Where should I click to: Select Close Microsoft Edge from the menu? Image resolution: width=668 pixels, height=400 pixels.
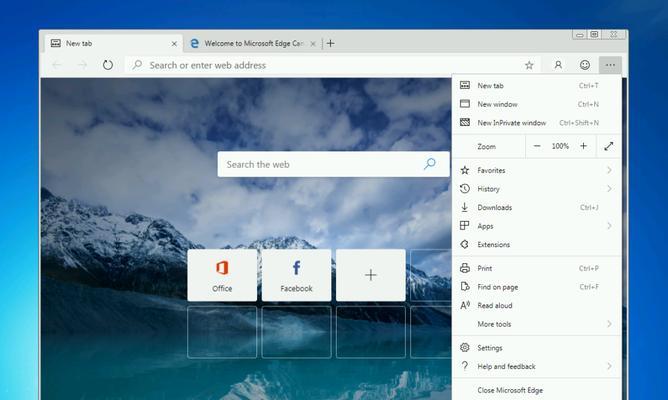click(x=536, y=390)
